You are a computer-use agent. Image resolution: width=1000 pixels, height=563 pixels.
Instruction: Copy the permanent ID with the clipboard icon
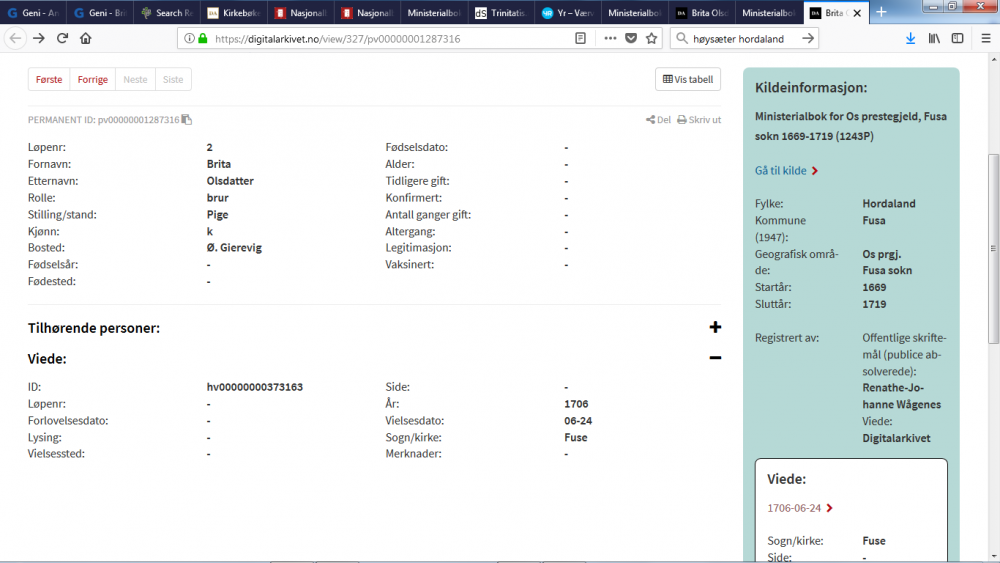(x=187, y=120)
